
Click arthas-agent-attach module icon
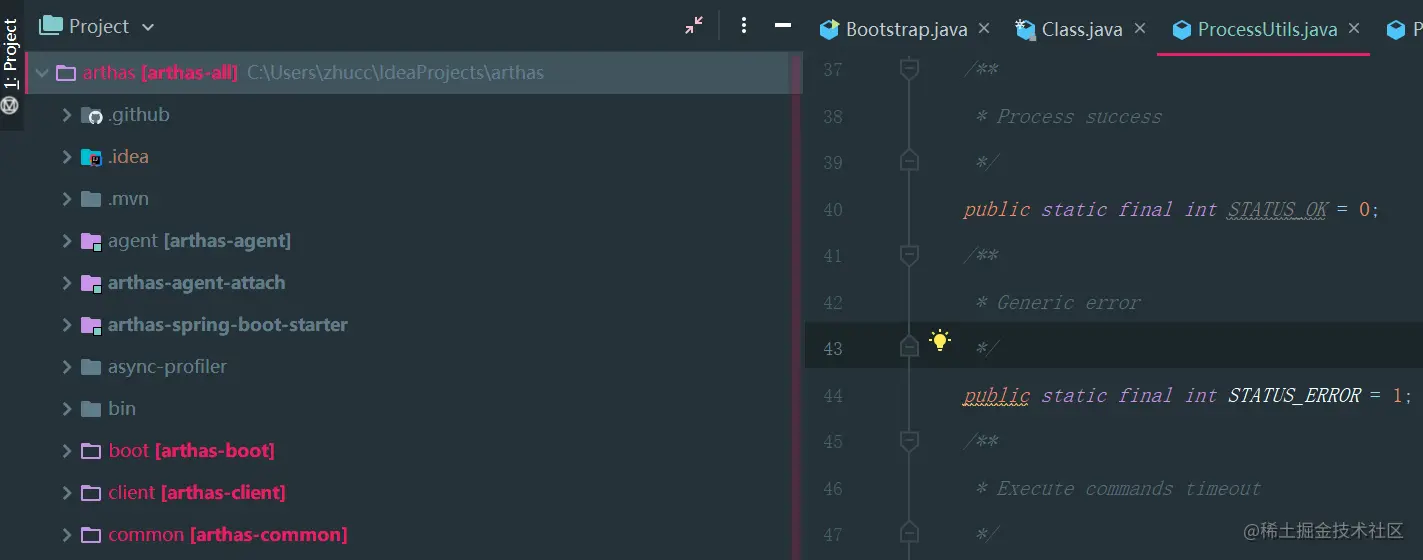click(x=91, y=283)
